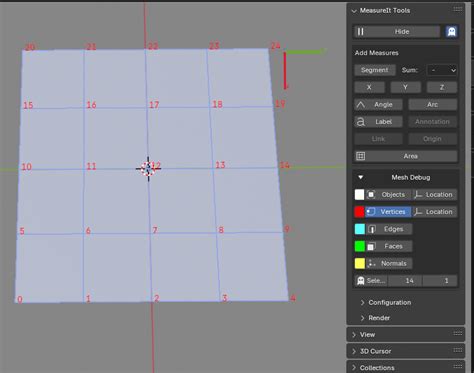Click the Label text icon
Screen dimensions: 474x373
coord(361,122)
